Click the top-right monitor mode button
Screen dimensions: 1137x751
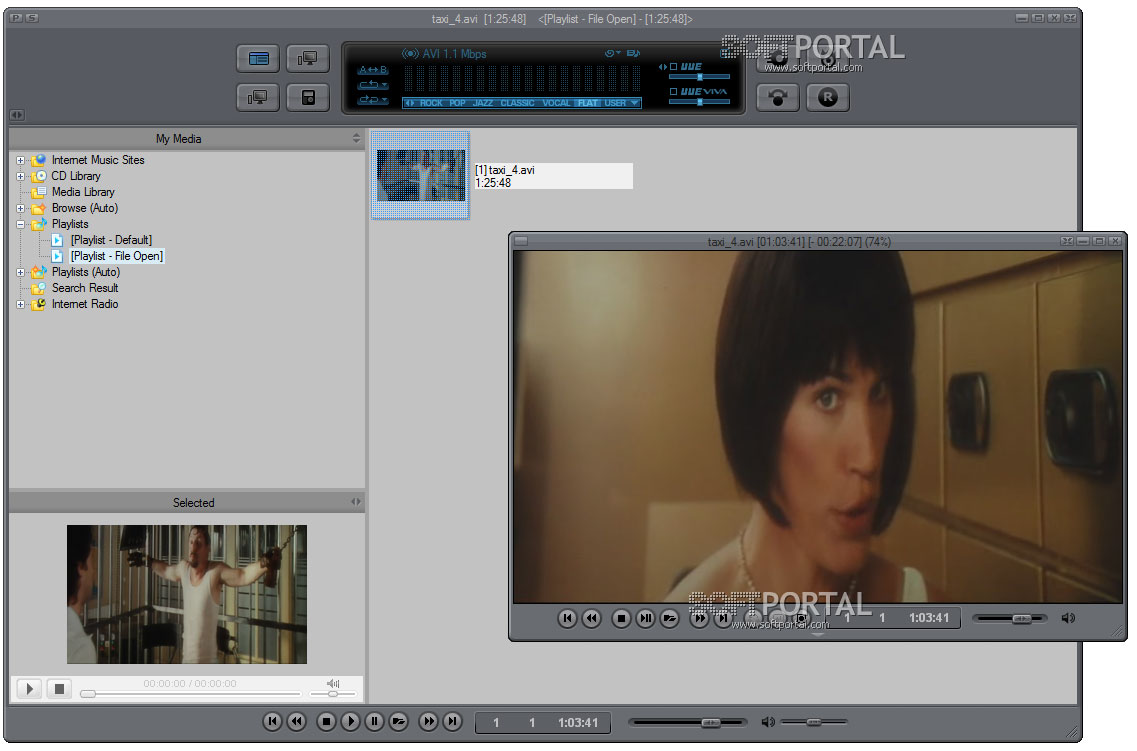tap(307, 59)
